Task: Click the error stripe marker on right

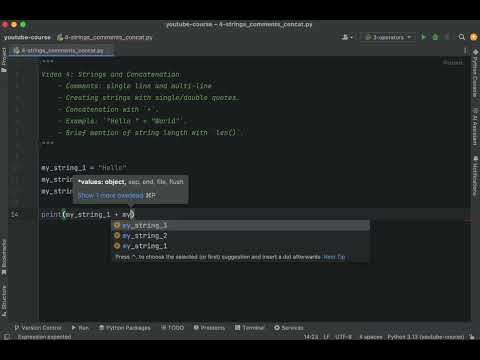Action: 468,221
